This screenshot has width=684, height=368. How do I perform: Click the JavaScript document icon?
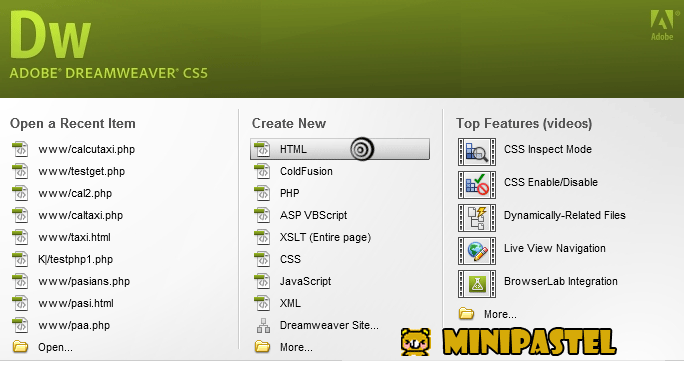coord(262,281)
